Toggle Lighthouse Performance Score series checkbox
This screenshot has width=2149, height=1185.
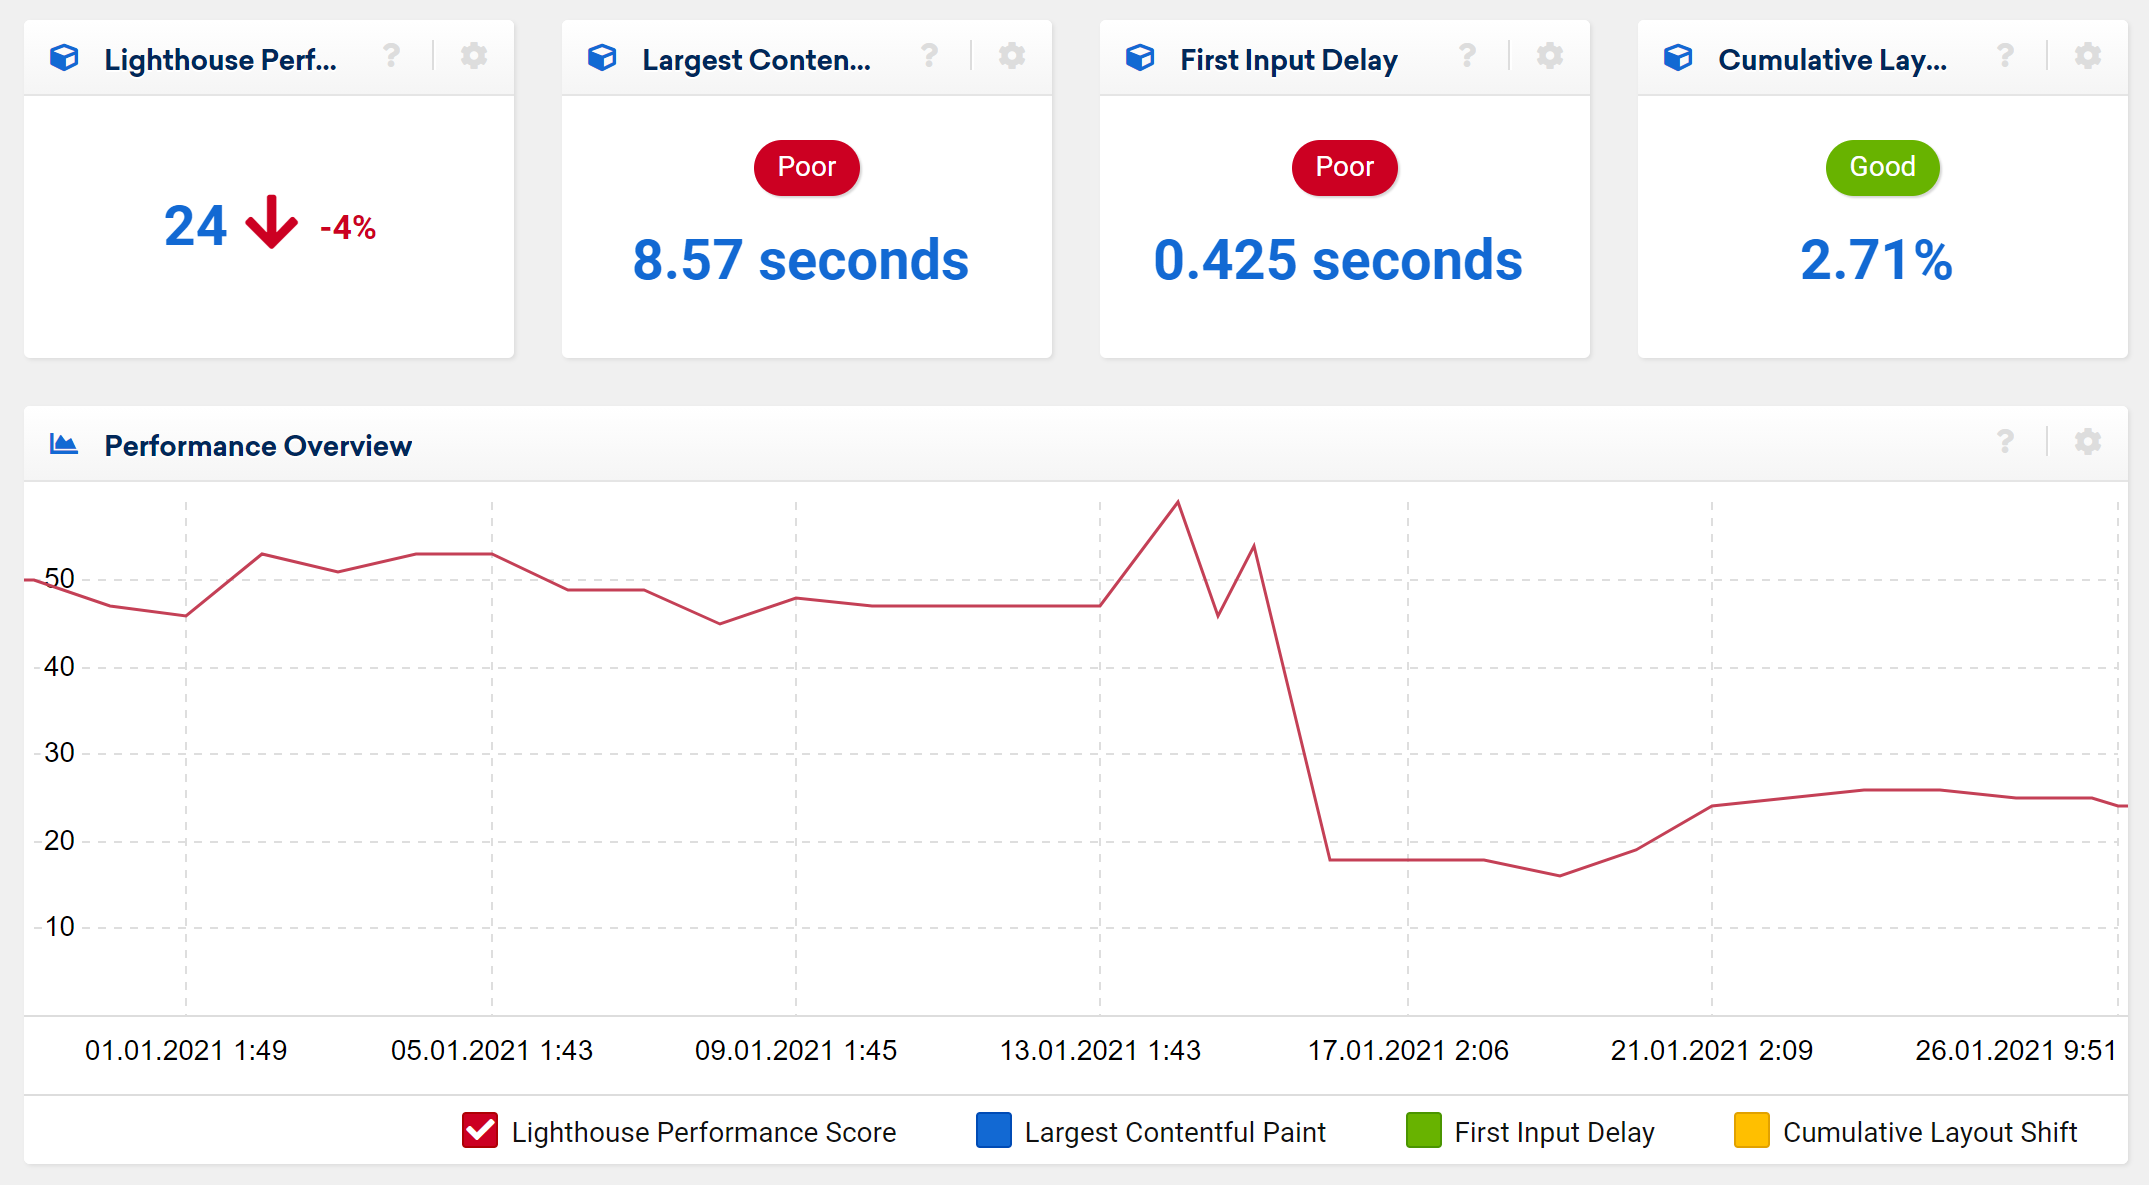pyautogui.click(x=480, y=1130)
